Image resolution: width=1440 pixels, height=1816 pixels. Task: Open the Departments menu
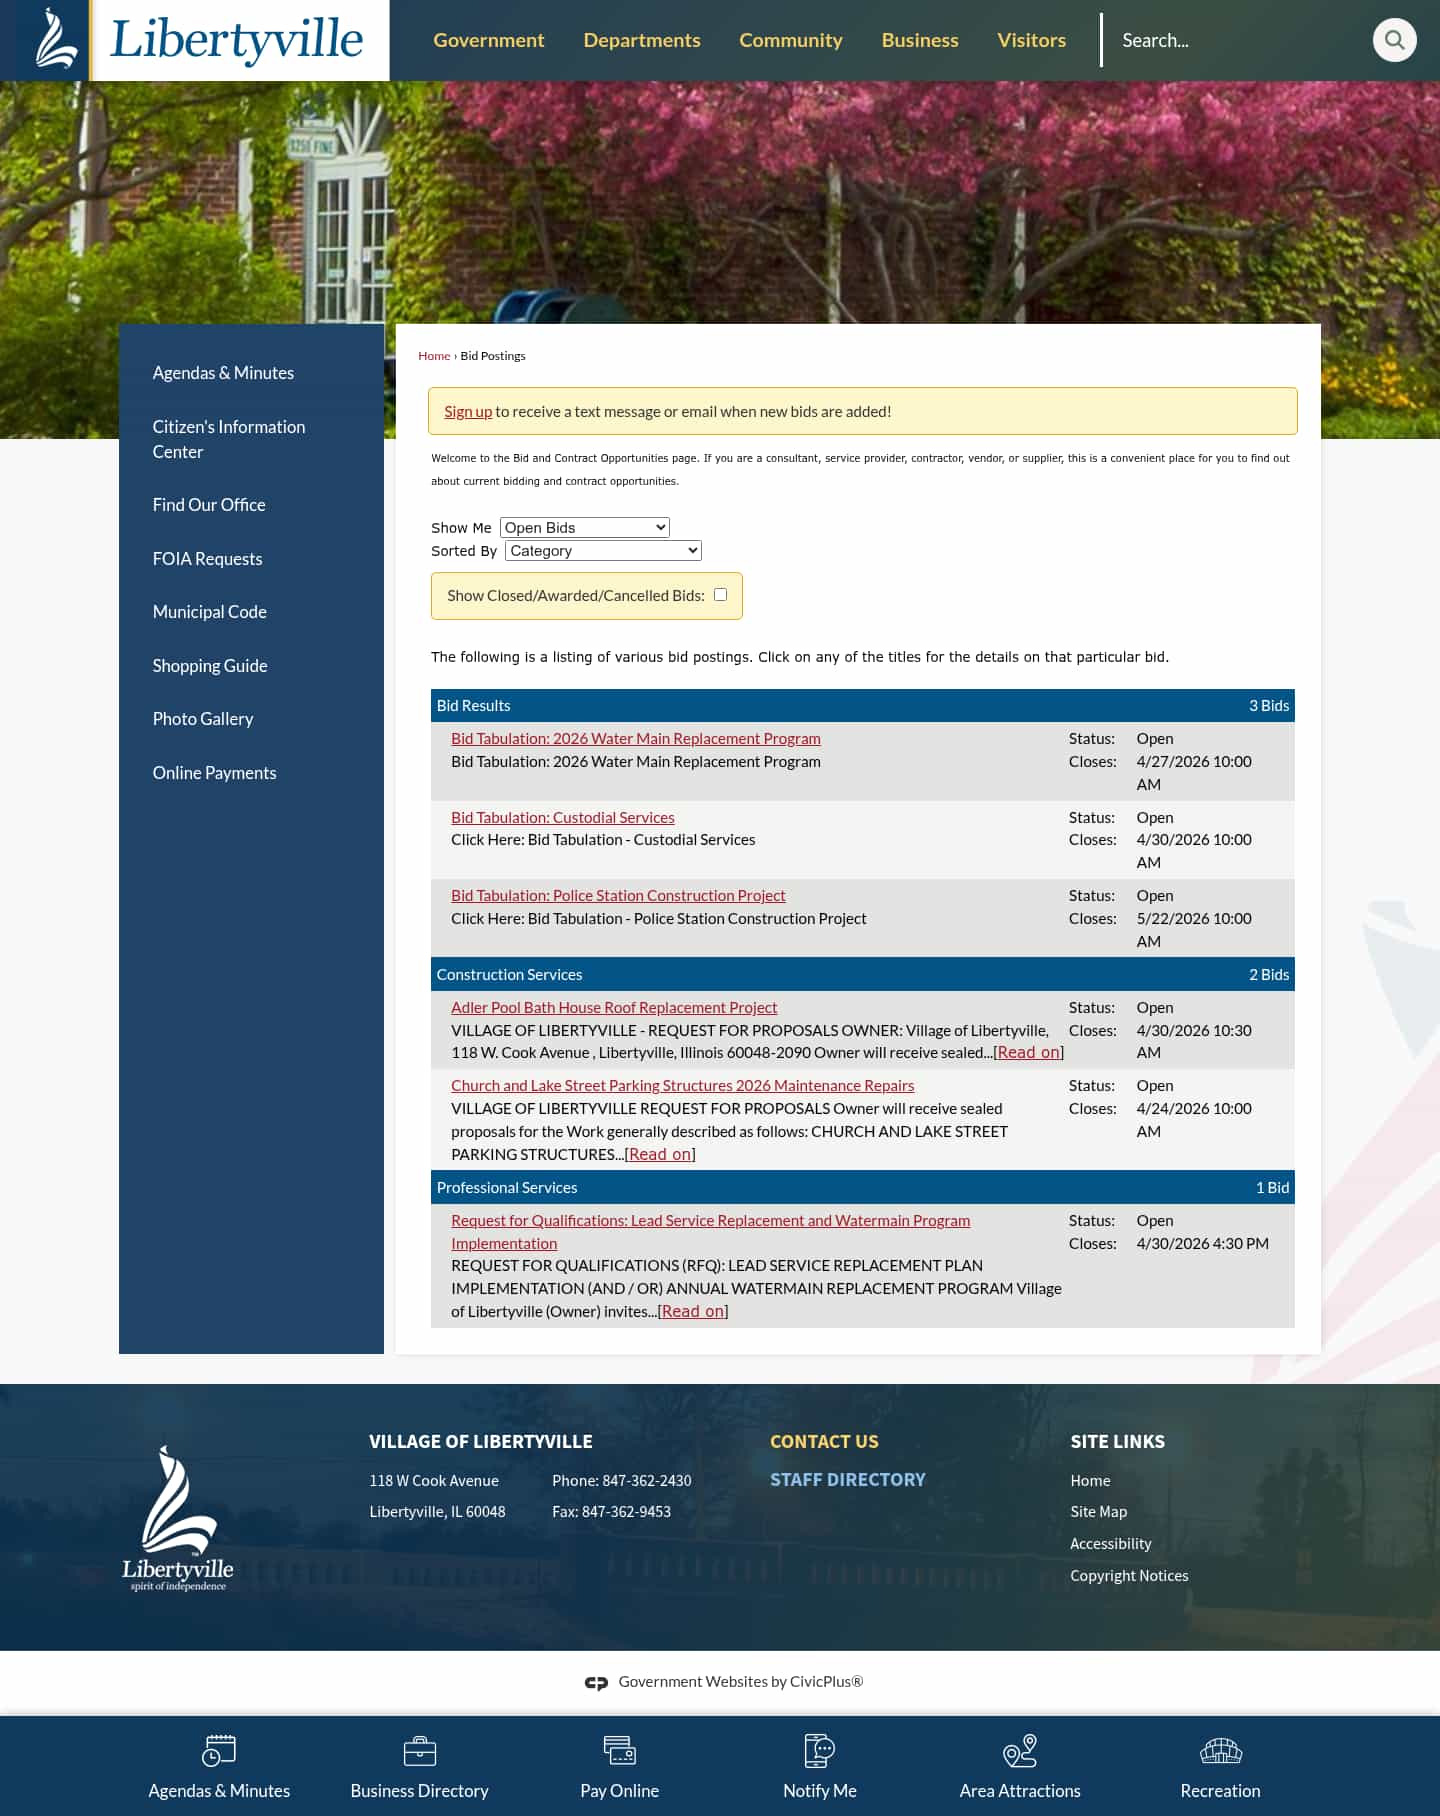tap(642, 40)
